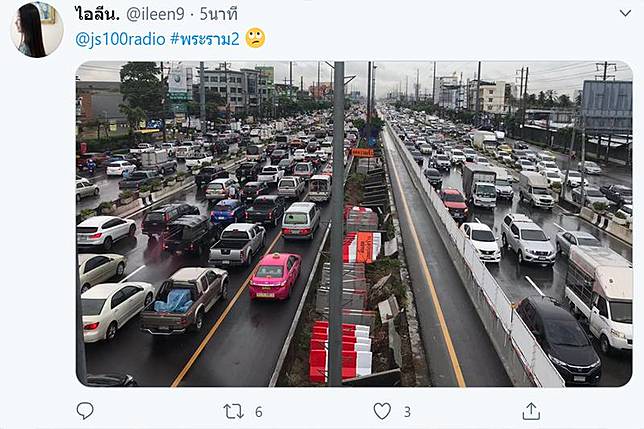Open the traffic jam photo in full view

pyautogui.click(x=354, y=224)
